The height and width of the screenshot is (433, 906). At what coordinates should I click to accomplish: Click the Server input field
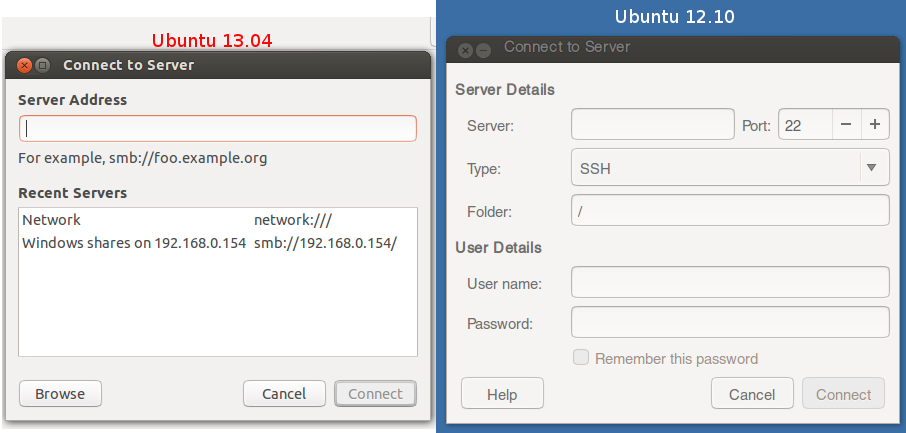click(652, 124)
